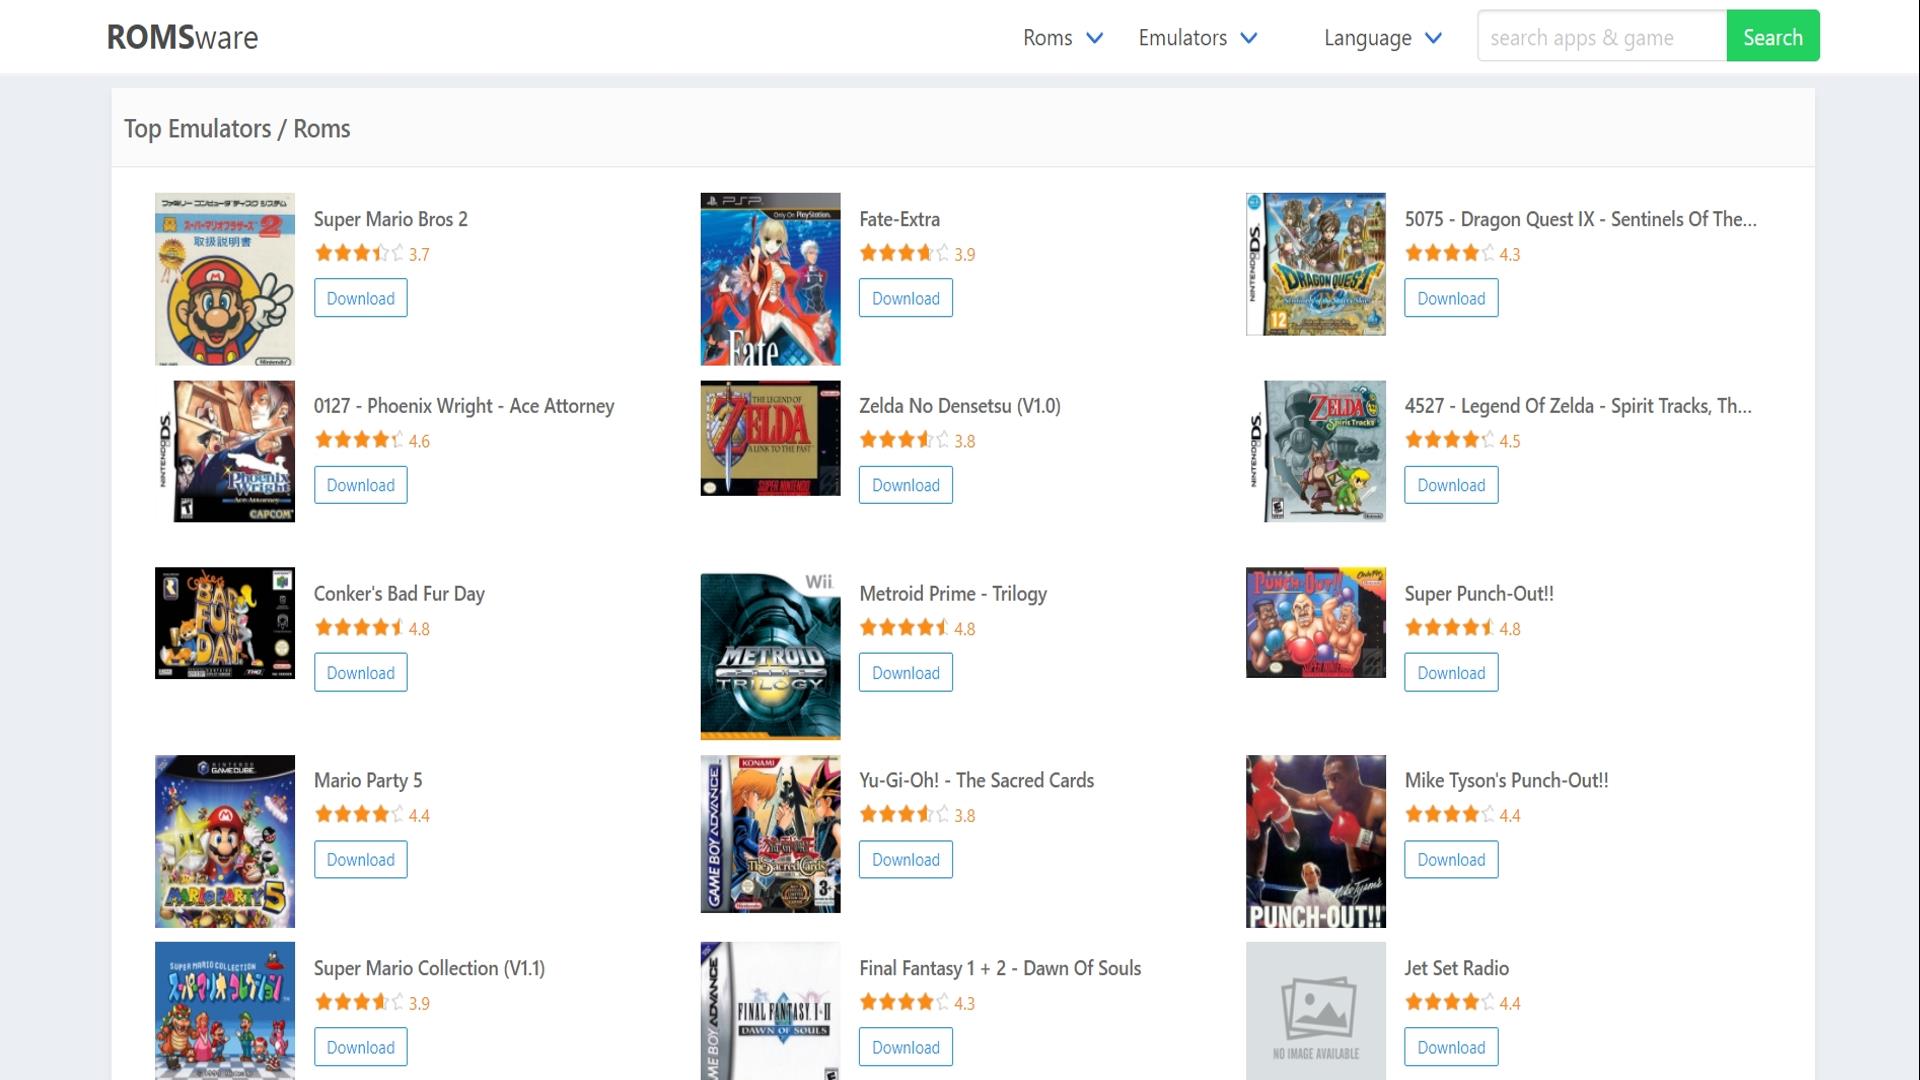This screenshot has height=1080, width=1920.
Task: Click the green Search button
Action: coord(1773,37)
